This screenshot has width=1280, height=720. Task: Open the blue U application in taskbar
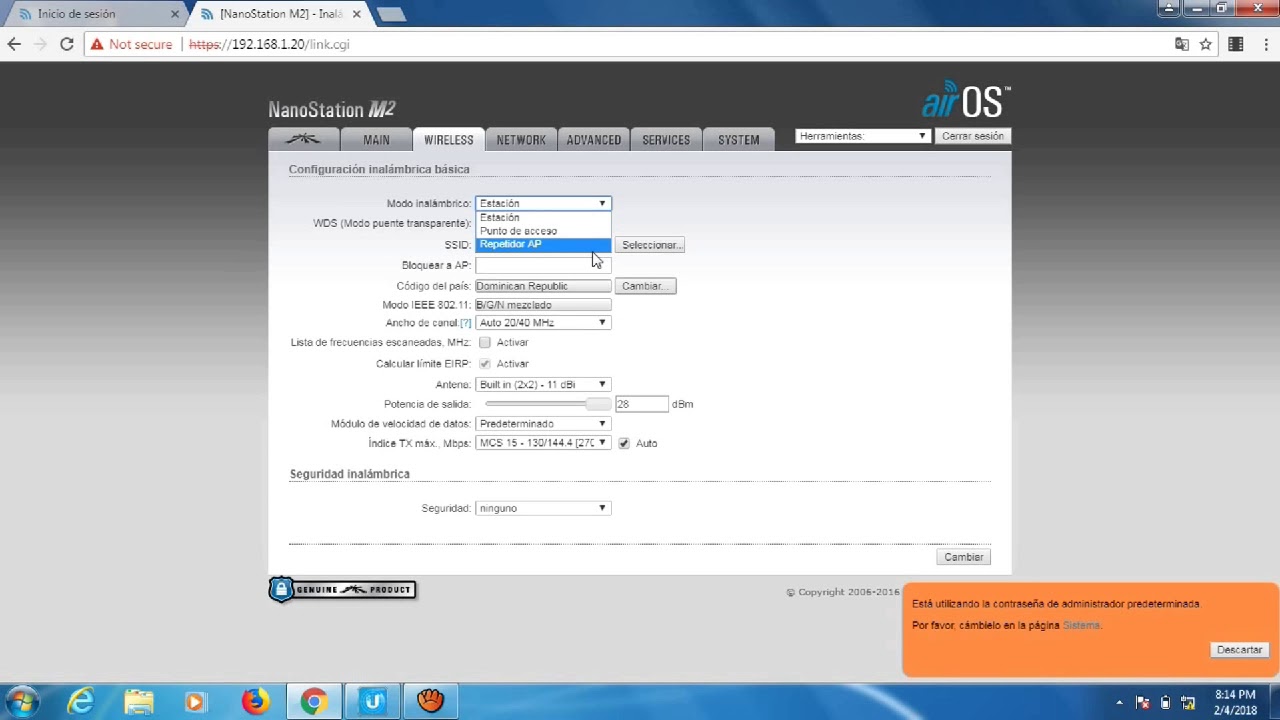pos(373,702)
